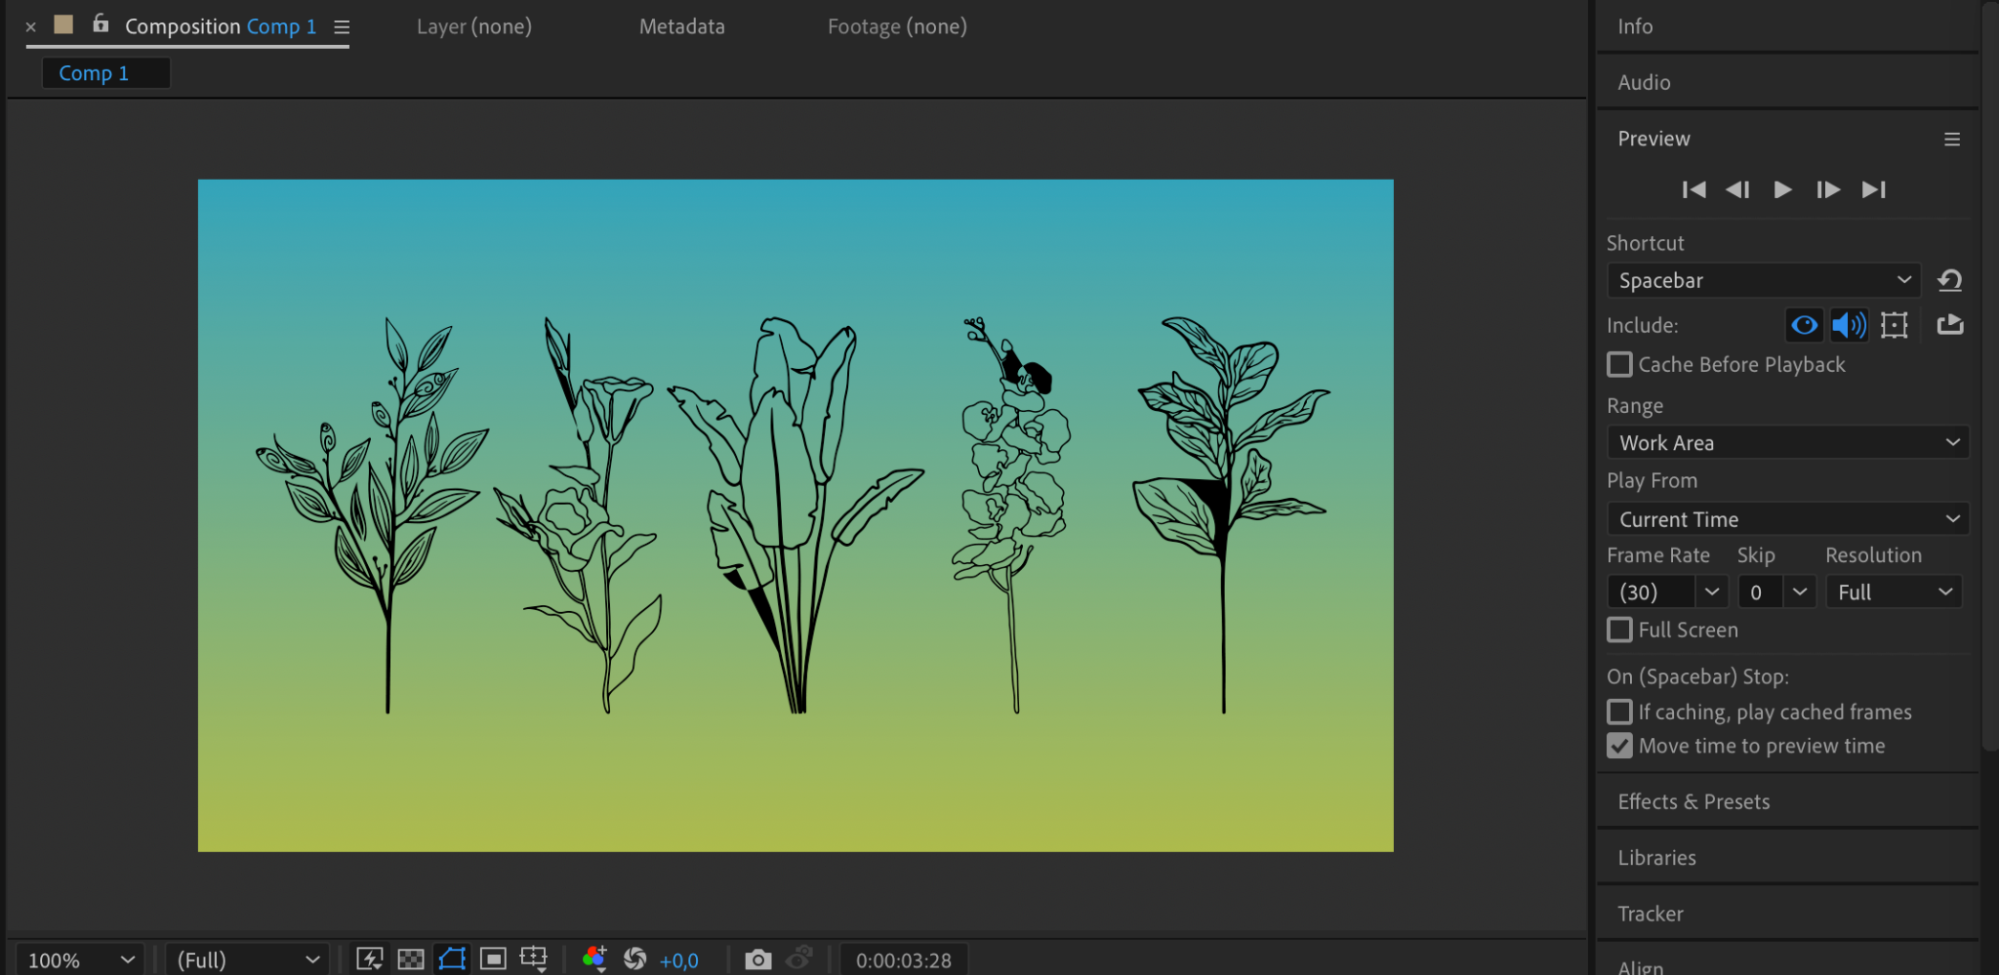This screenshot has width=1999, height=976.
Task: Open the viewer resolution (Full) dropdown
Action: 248,960
